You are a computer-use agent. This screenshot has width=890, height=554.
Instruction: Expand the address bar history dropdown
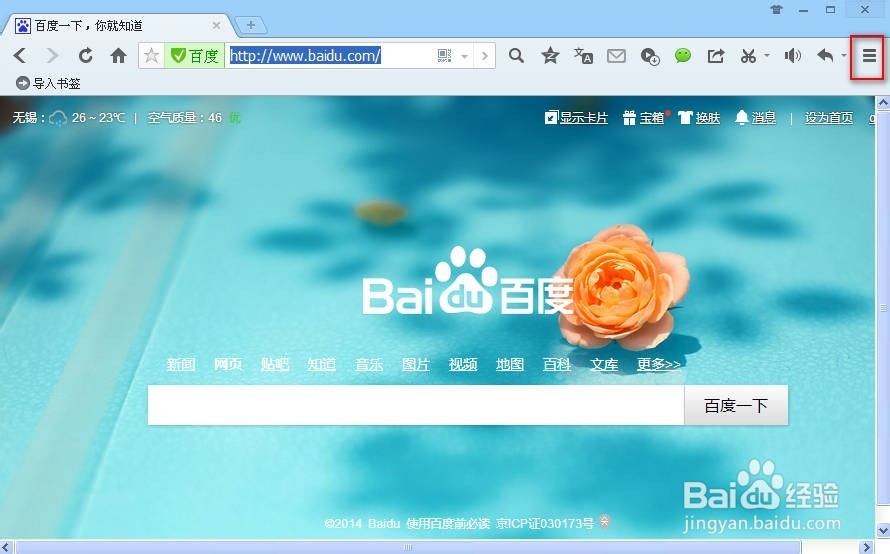click(x=464, y=56)
